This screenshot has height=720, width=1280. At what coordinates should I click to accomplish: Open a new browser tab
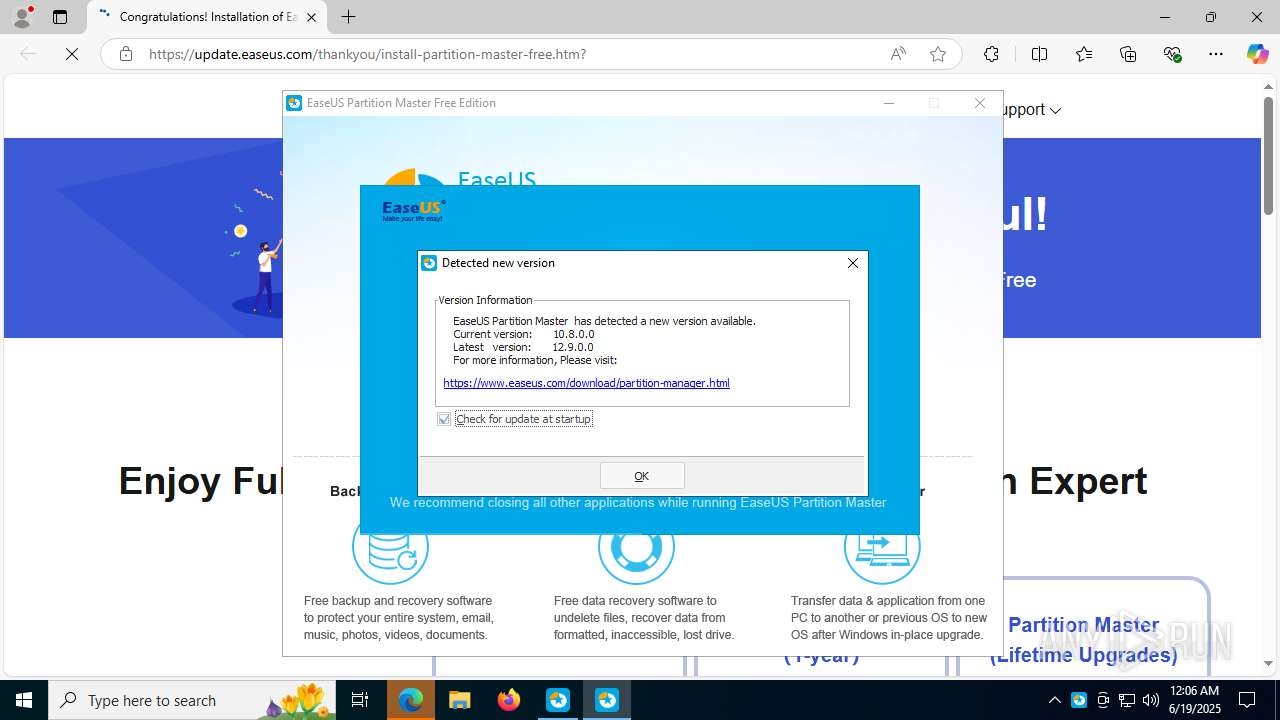[348, 17]
